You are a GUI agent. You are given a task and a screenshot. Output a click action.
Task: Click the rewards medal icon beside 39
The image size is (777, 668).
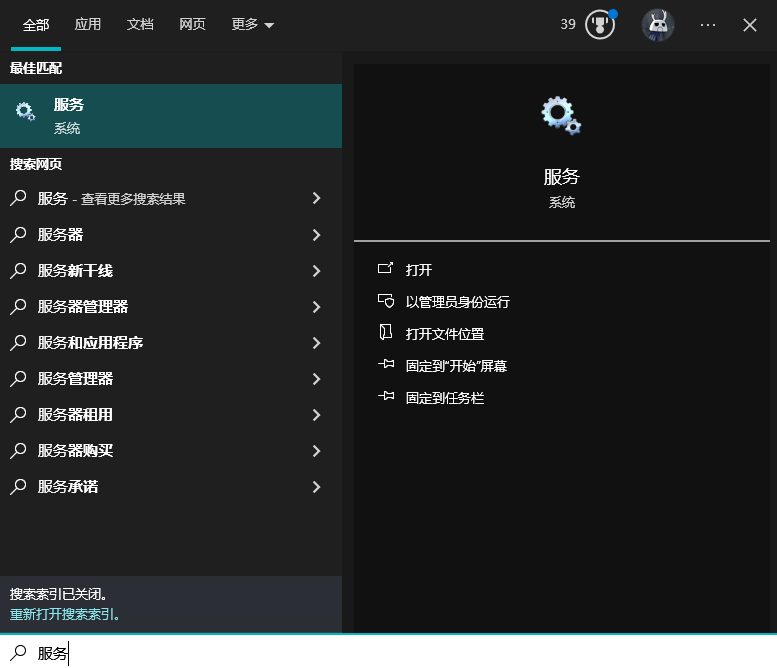point(599,25)
